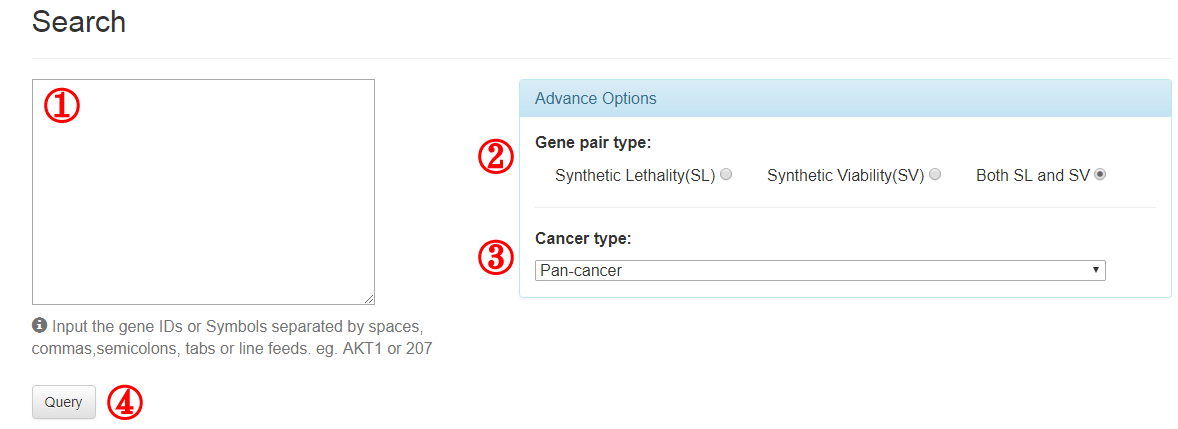Click the Both SL and SV label text

(1032, 176)
